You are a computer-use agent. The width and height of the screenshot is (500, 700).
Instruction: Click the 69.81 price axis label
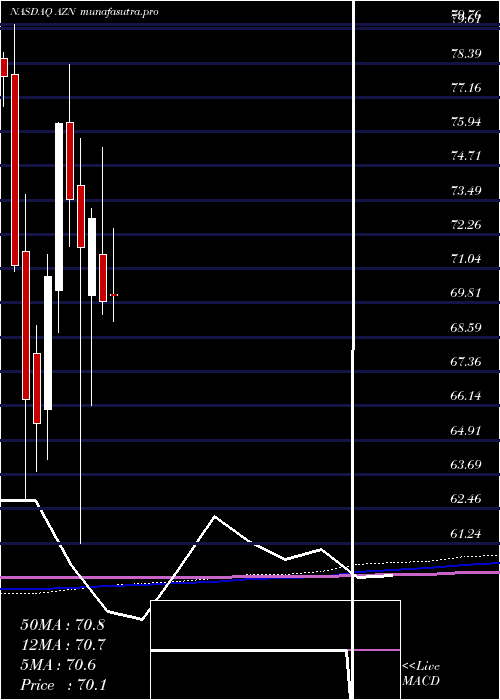click(x=466, y=293)
